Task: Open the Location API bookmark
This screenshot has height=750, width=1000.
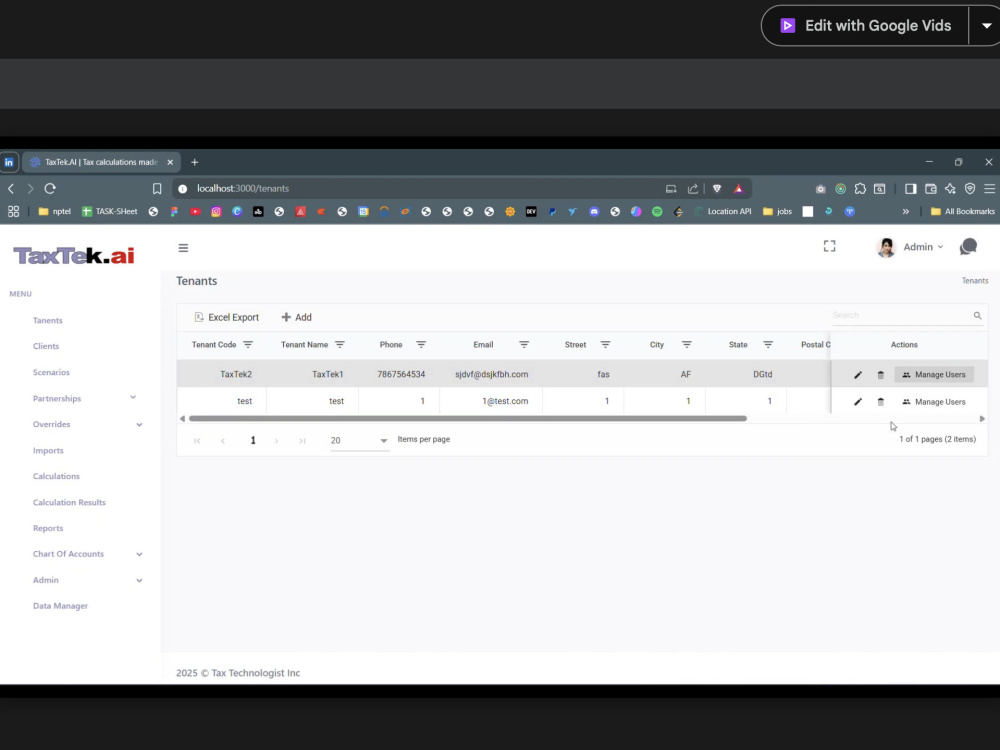Action: tap(723, 211)
